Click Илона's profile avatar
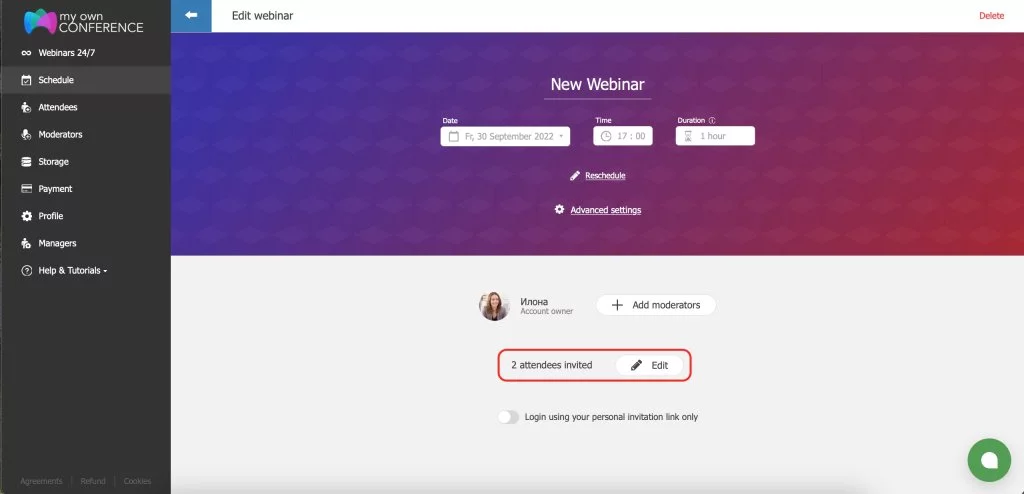Image resolution: width=1024 pixels, height=494 pixels. click(x=494, y=306)
